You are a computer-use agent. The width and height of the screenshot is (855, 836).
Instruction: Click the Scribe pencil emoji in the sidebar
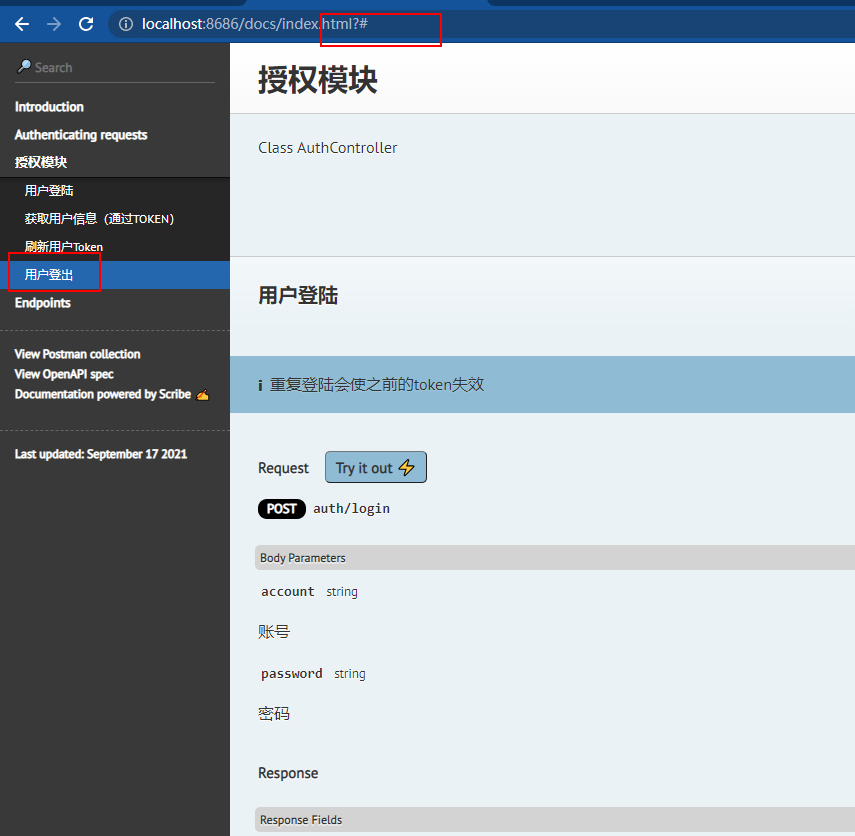click(202, 394)
